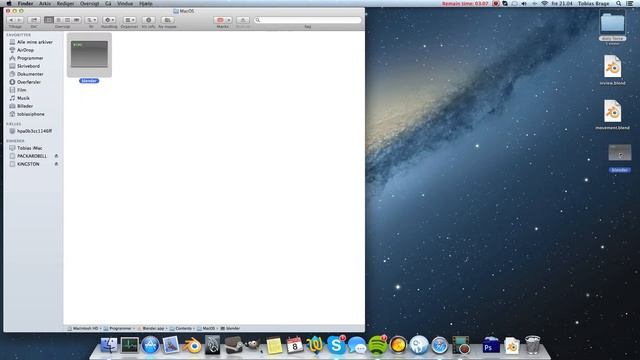Open the Hjælp menu
Viewport: 640px width, 360px height.
click(146, 3)
